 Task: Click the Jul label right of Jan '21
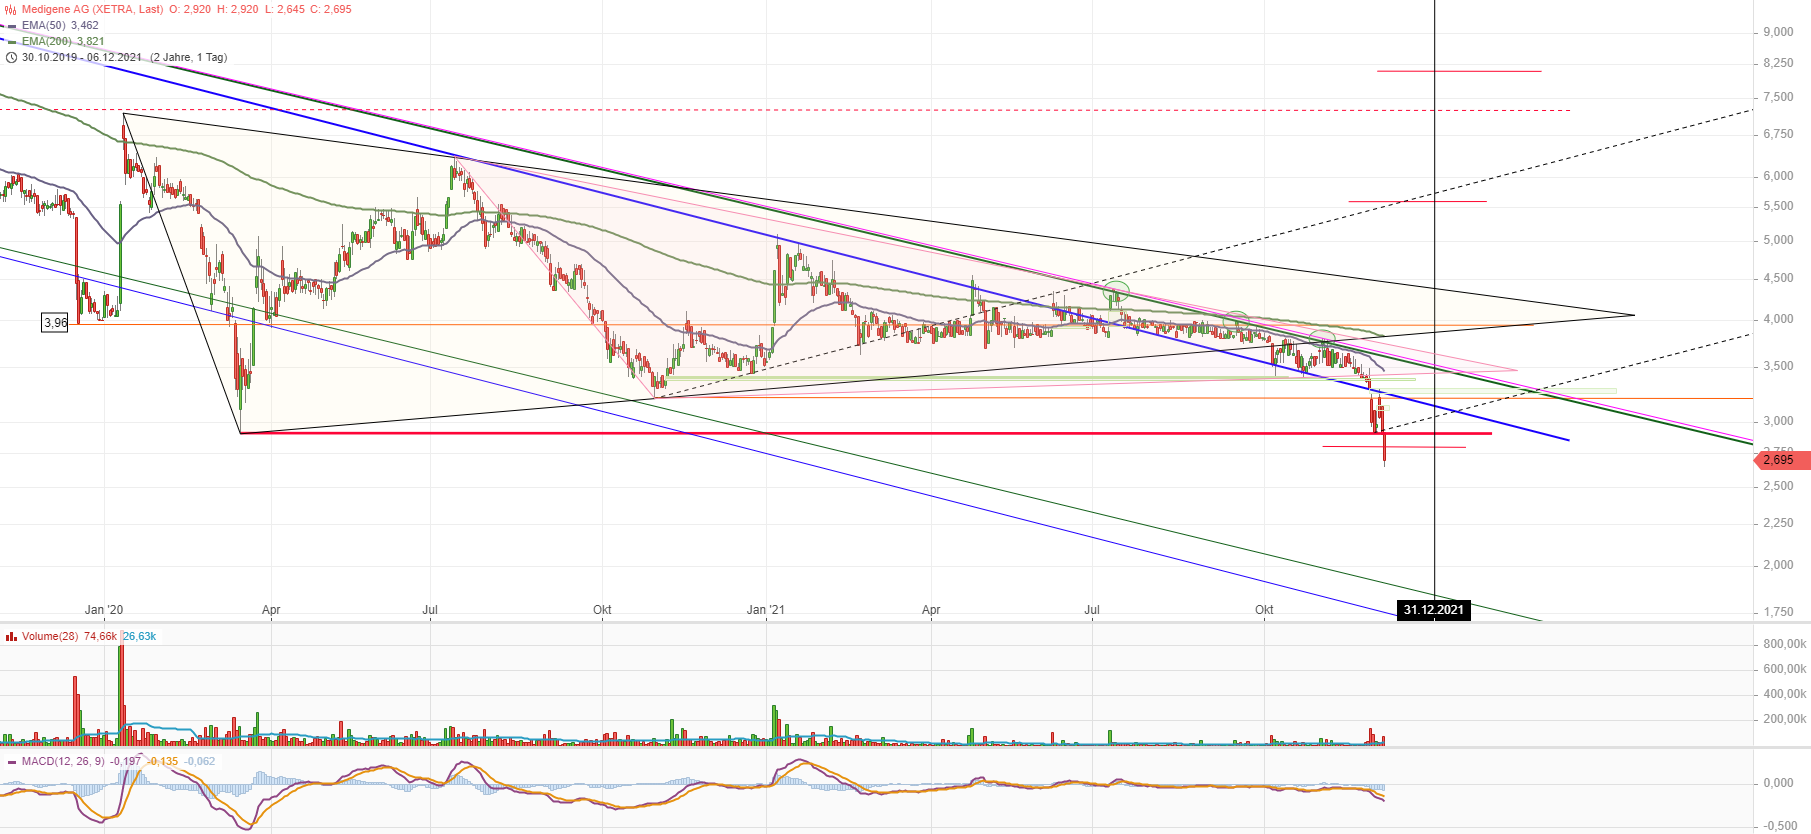pyautogui.click(x=1092, y=609)
